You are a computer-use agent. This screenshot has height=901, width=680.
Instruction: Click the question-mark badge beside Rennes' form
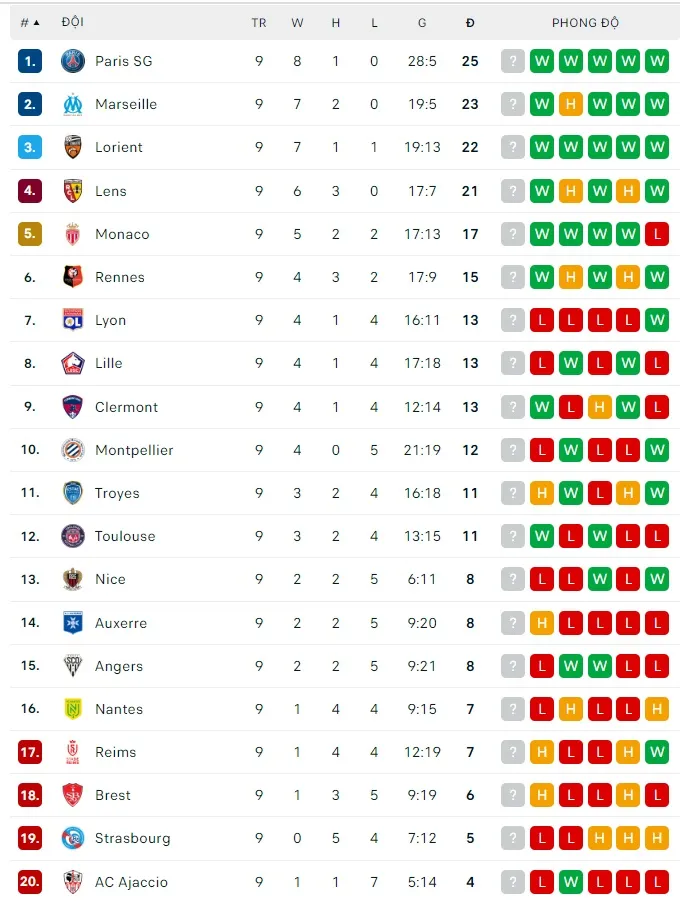(513, 277)
